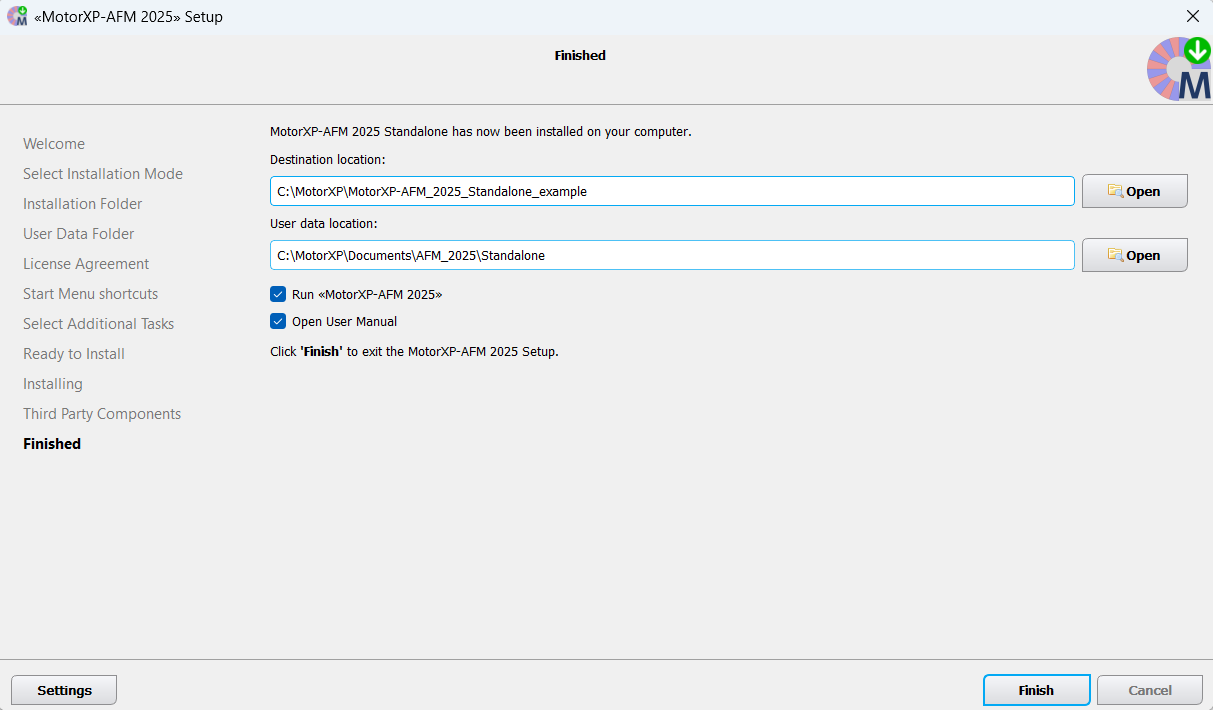Close the Setup window
The width and height of the screenshot is (1213, 710).
pyautogui.click(x=1192, y=16)
